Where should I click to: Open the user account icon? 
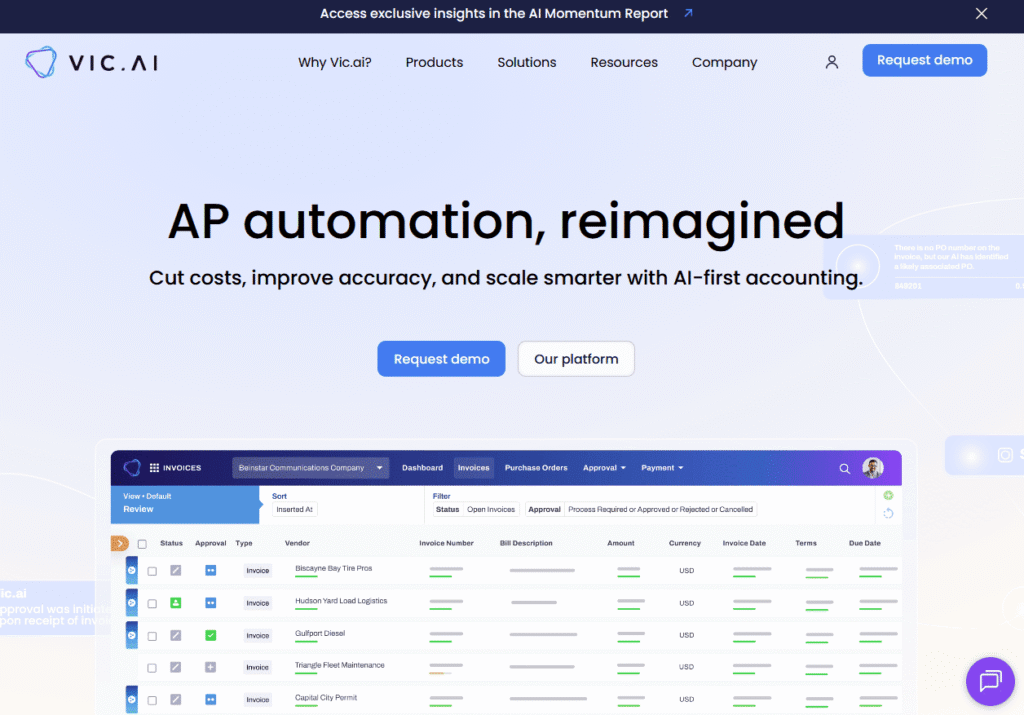pos(831,62)
